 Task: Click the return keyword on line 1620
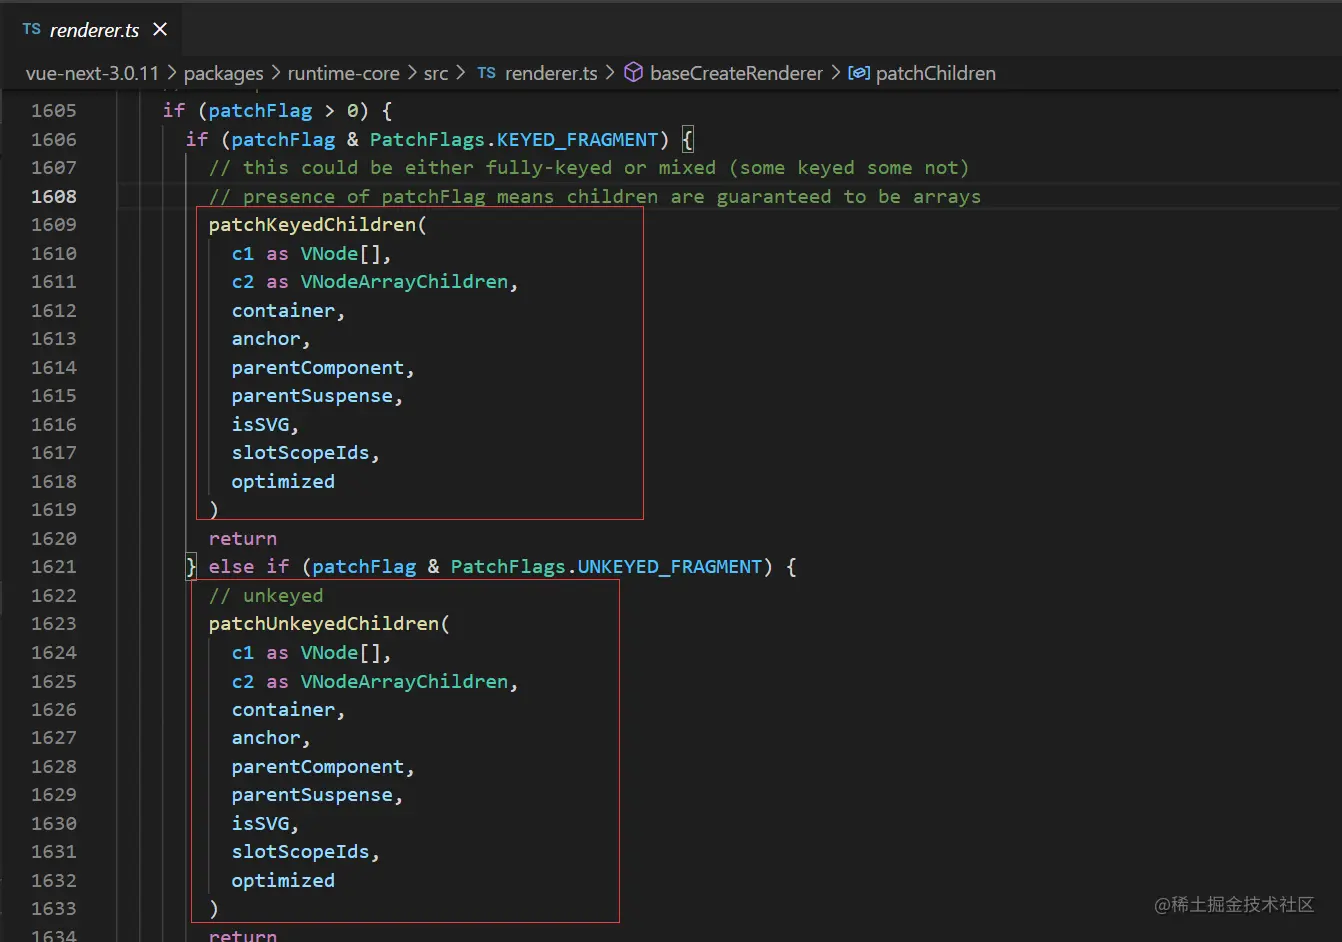[x=243, y=539]
